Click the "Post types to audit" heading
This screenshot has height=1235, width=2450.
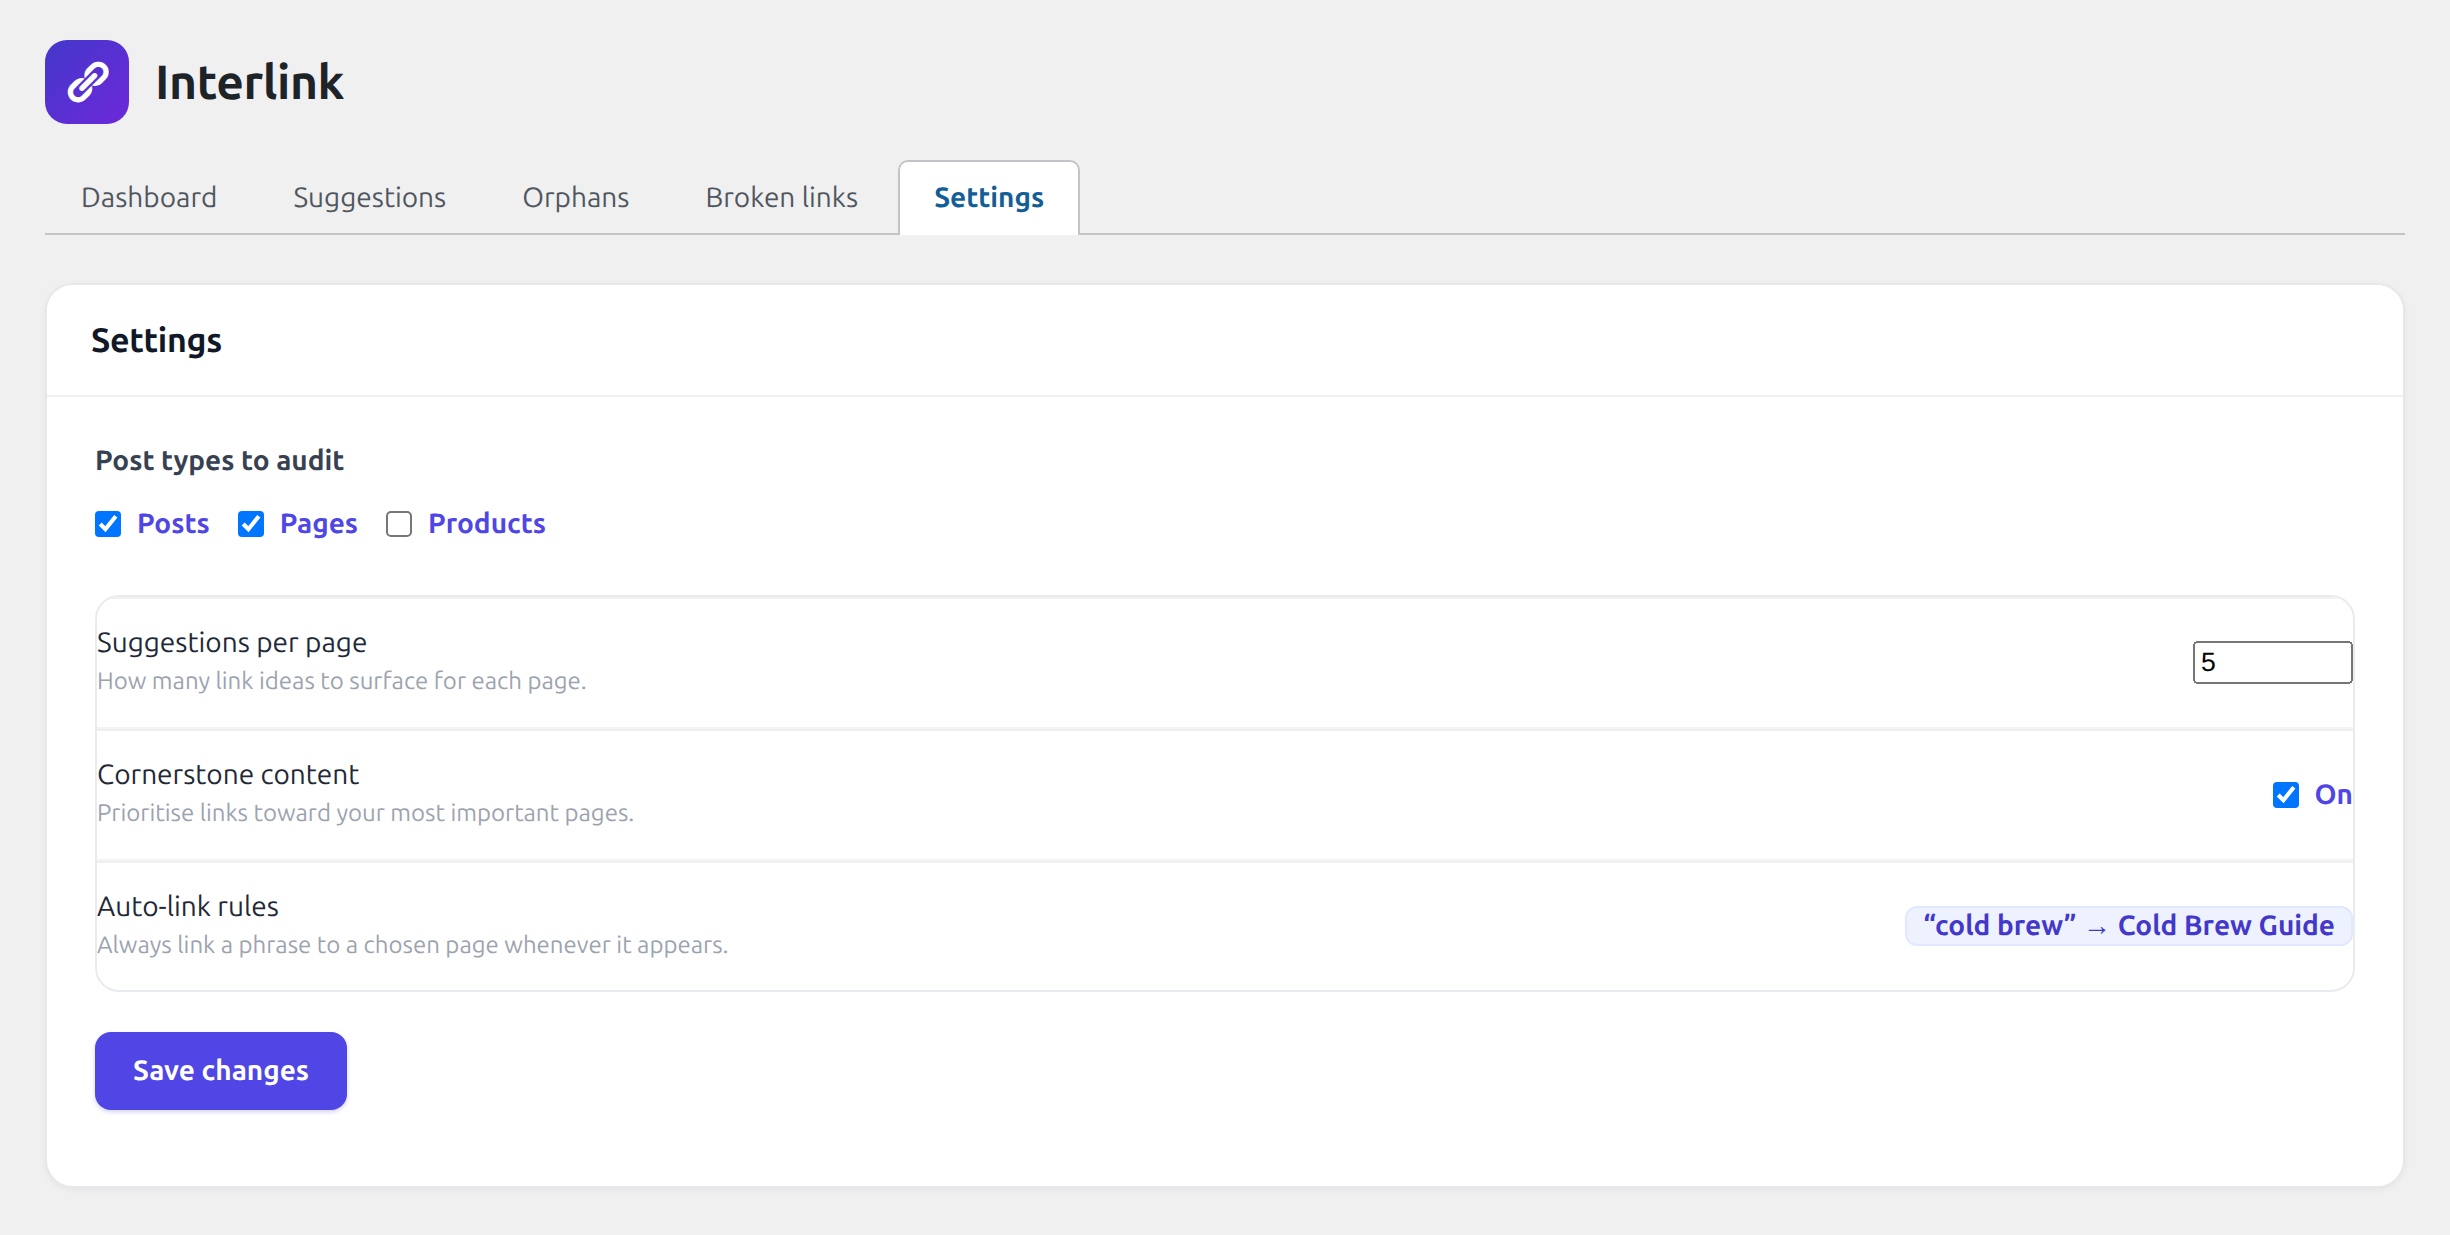pos(220,460)
